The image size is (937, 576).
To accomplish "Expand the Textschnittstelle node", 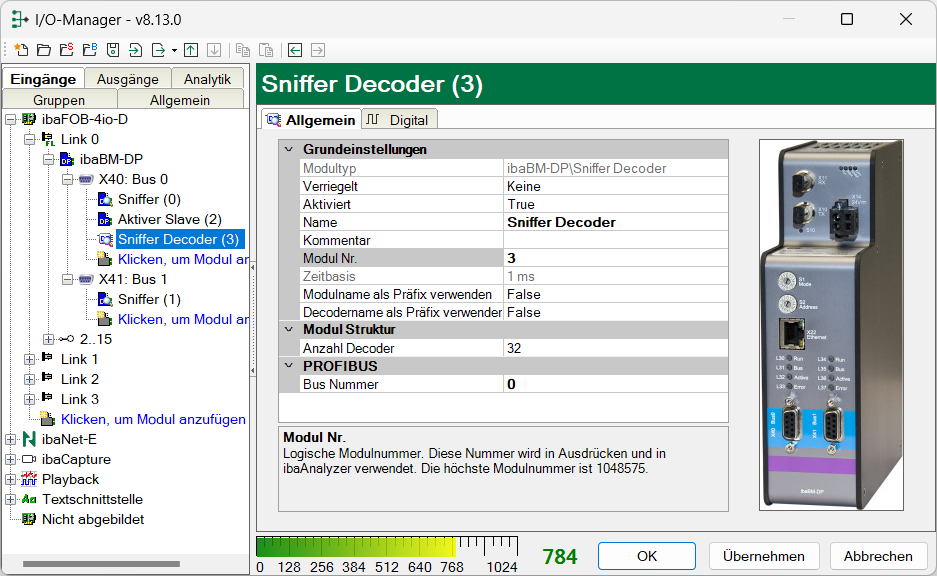I will (10, 500).
